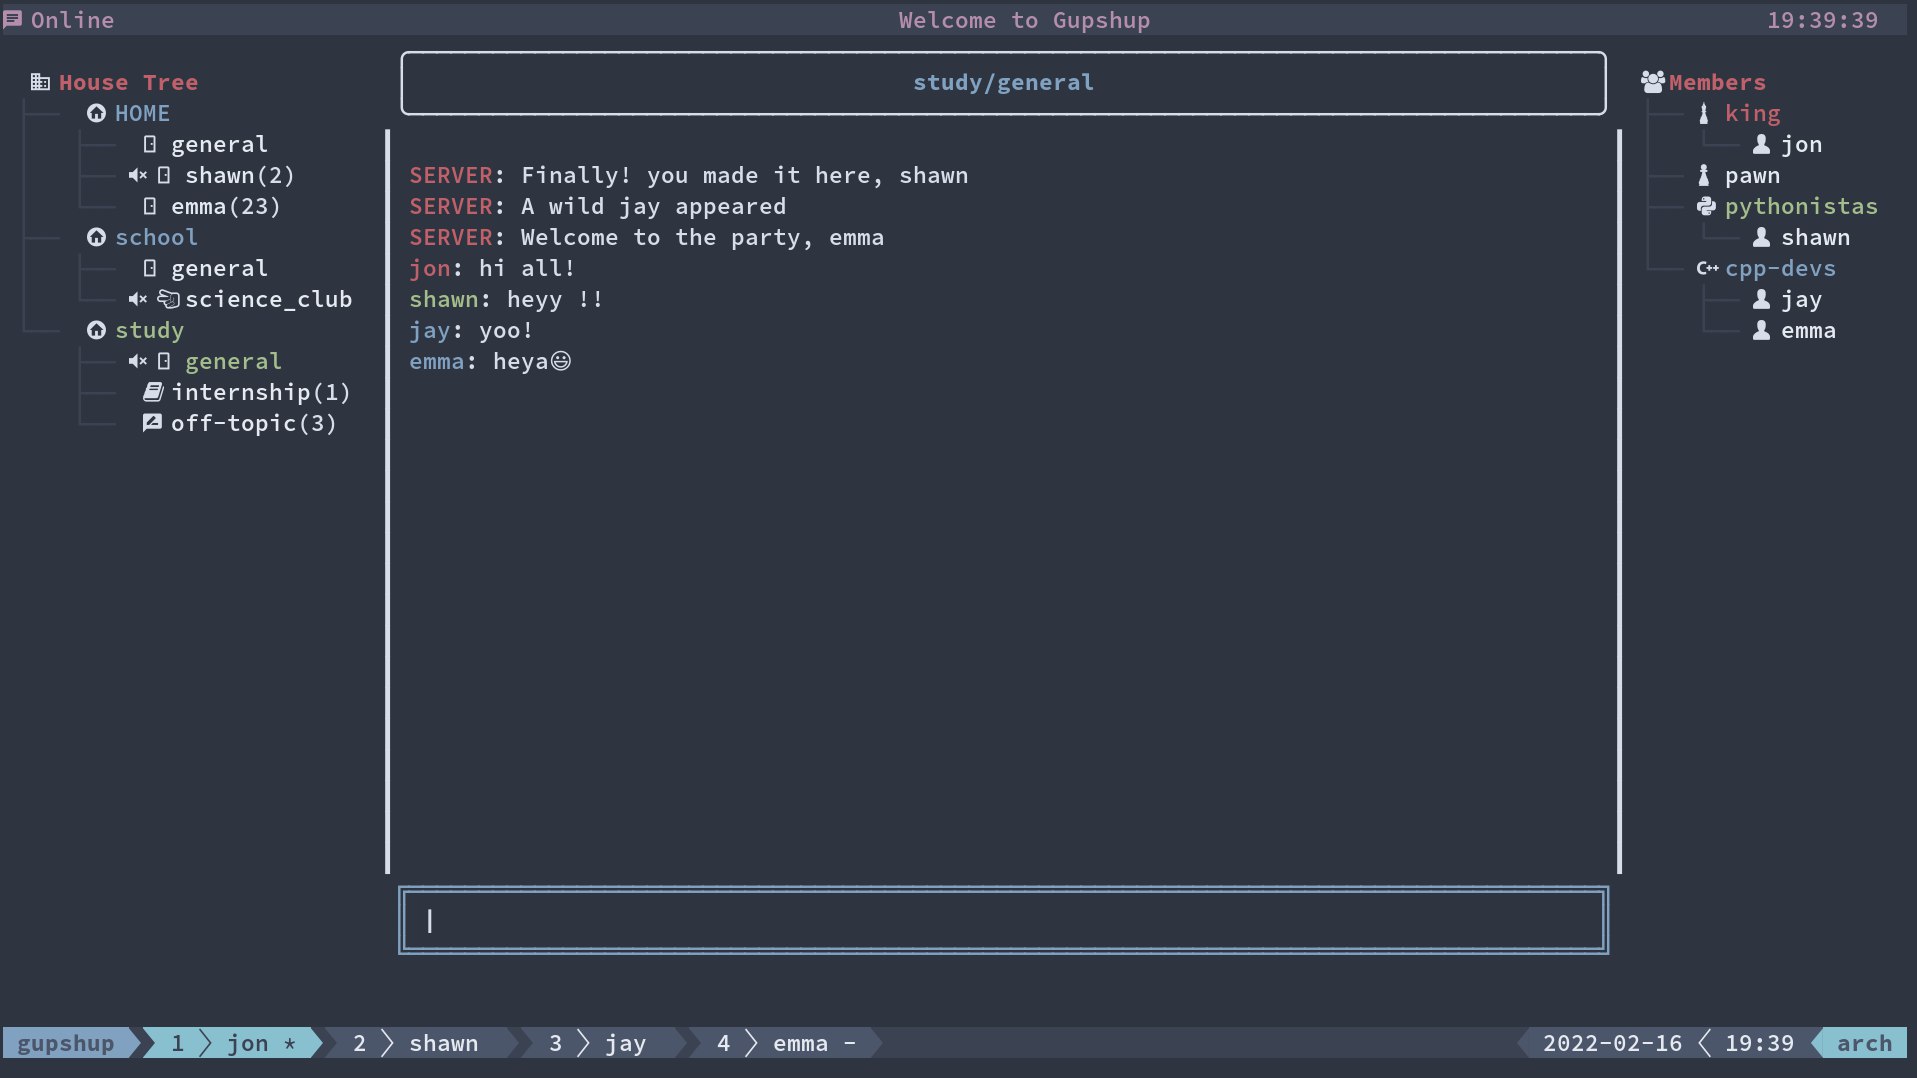Click the study/general room header
This screenshot has height=1078, width=1917.
(1003, 82)
